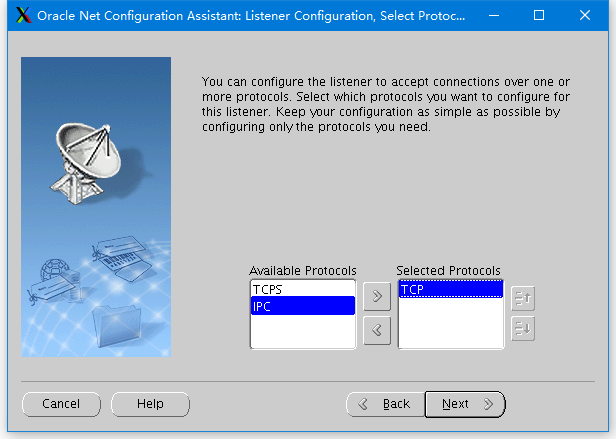Click the Cancel button
The height and width of the screenshot is (439, 616).
coord(61,404)
